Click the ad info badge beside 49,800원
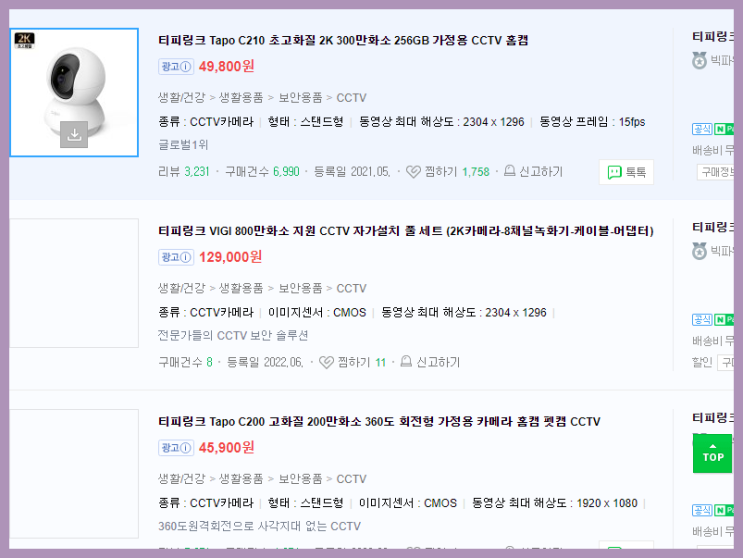Screen dimensions: 743x558 [176, 66]
